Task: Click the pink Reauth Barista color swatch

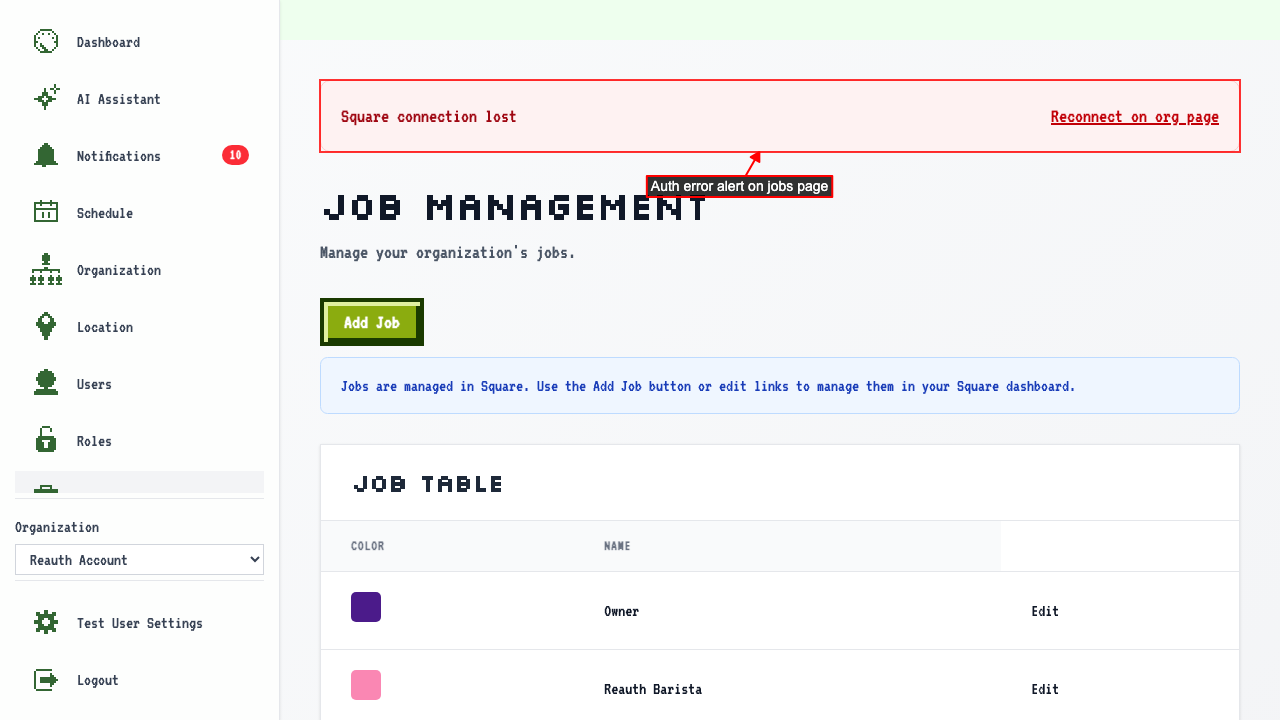Action: tap(366, 685)
